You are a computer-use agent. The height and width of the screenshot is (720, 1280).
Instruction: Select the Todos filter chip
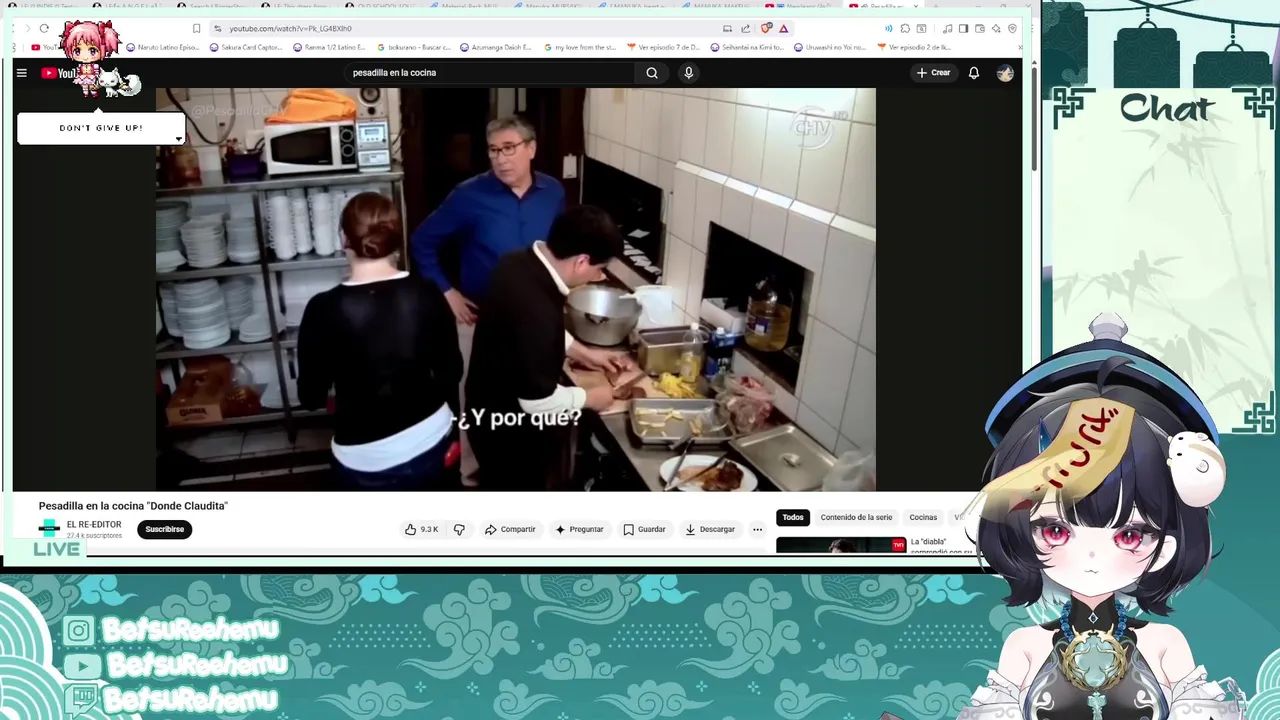793,517
